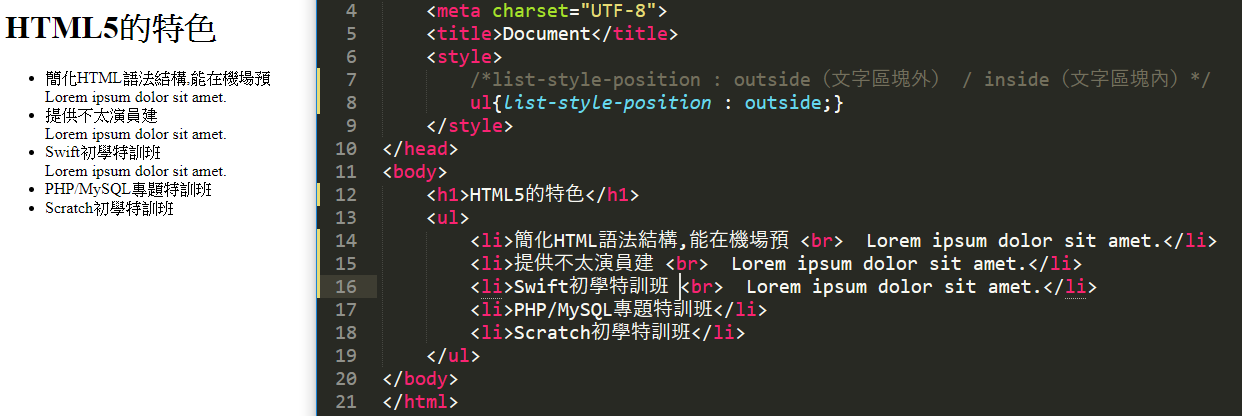Click the Document text inside the title tag
Image resolution: width=1242 pixels, height=416 pixels.
[x=546, y=34]
